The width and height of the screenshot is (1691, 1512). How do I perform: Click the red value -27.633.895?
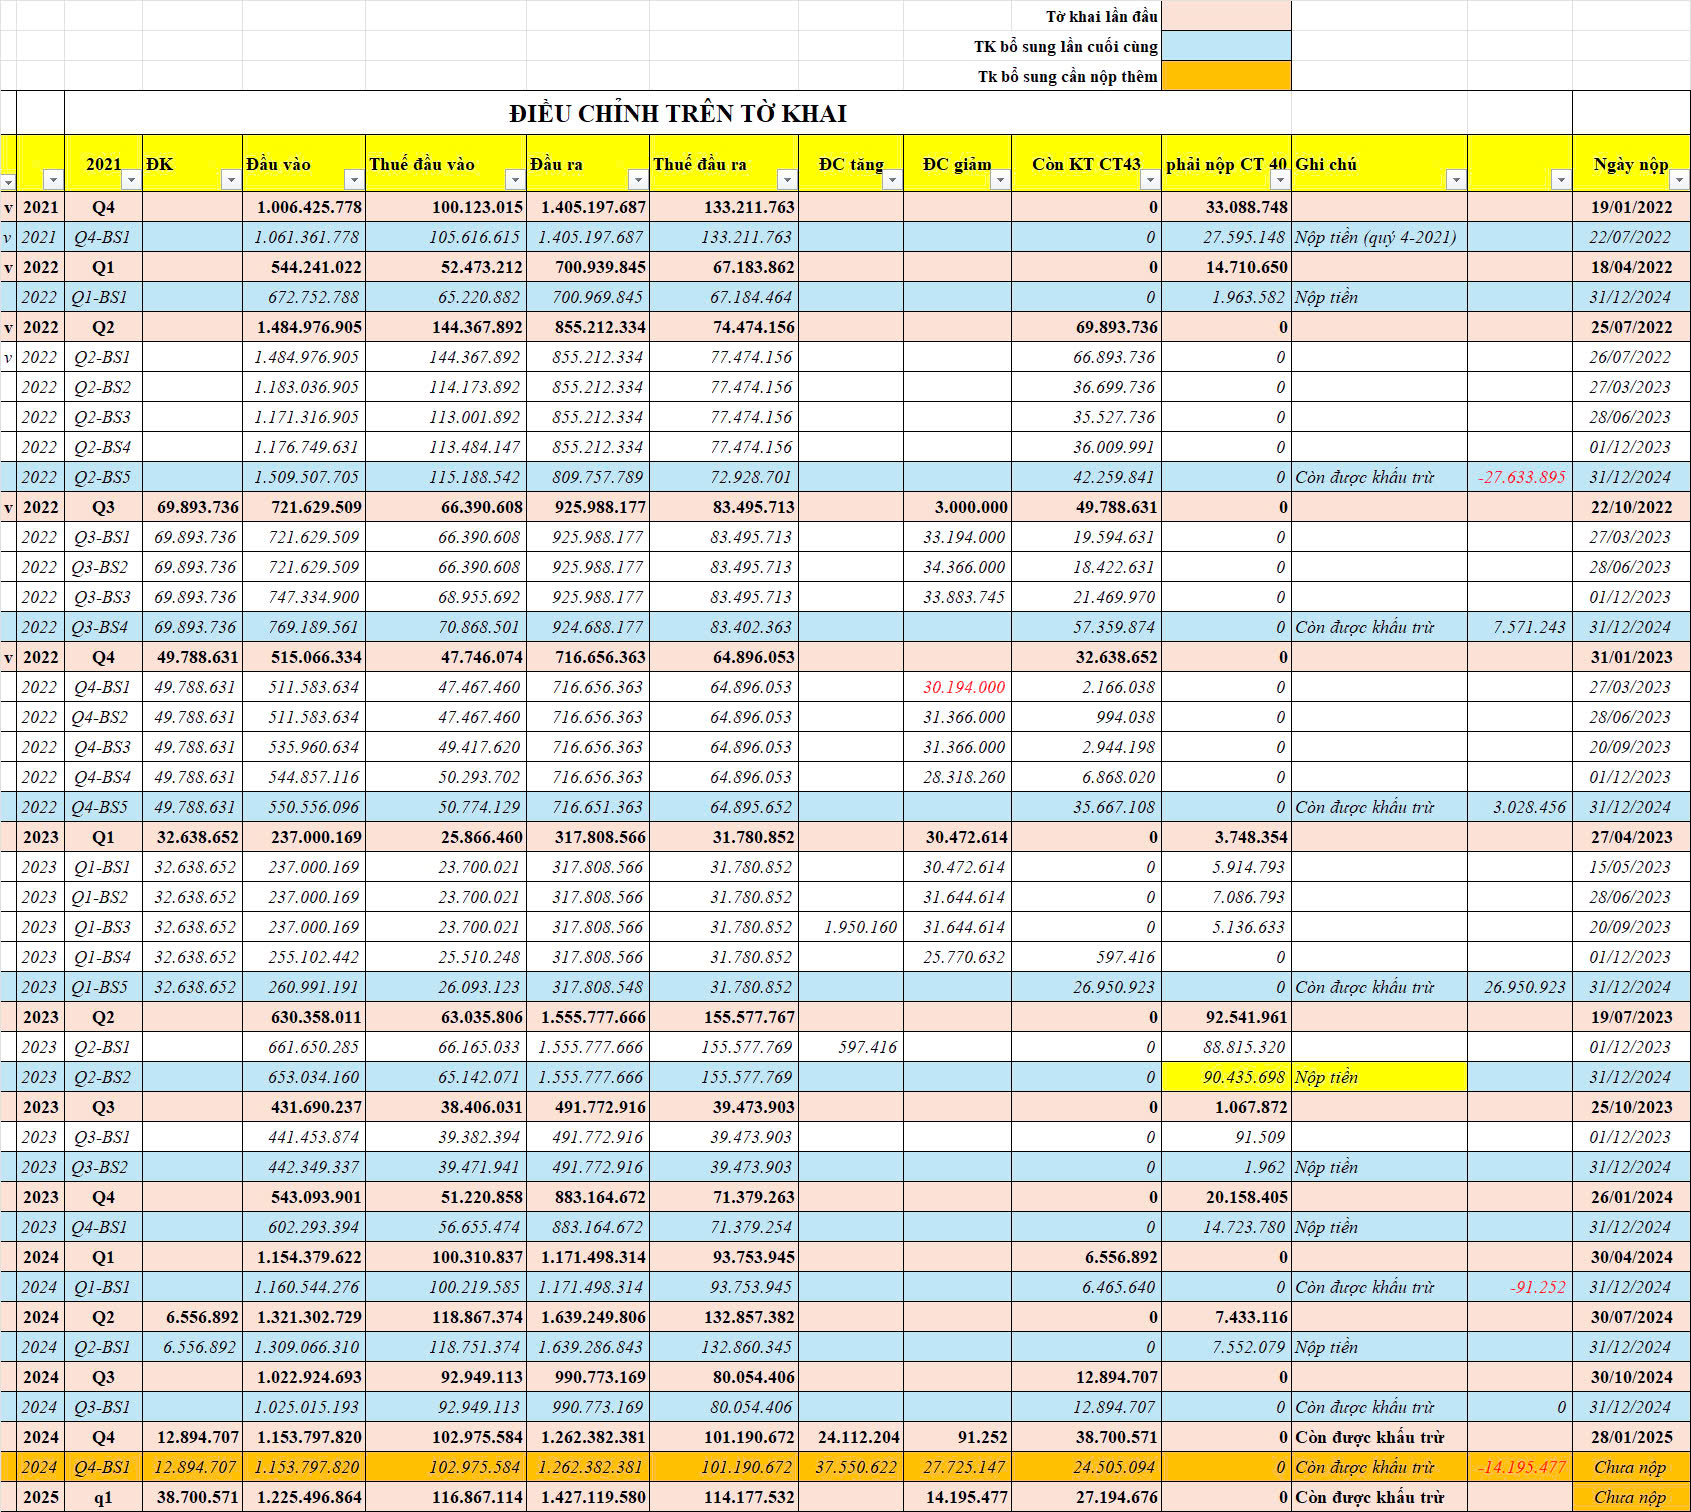1520,477
